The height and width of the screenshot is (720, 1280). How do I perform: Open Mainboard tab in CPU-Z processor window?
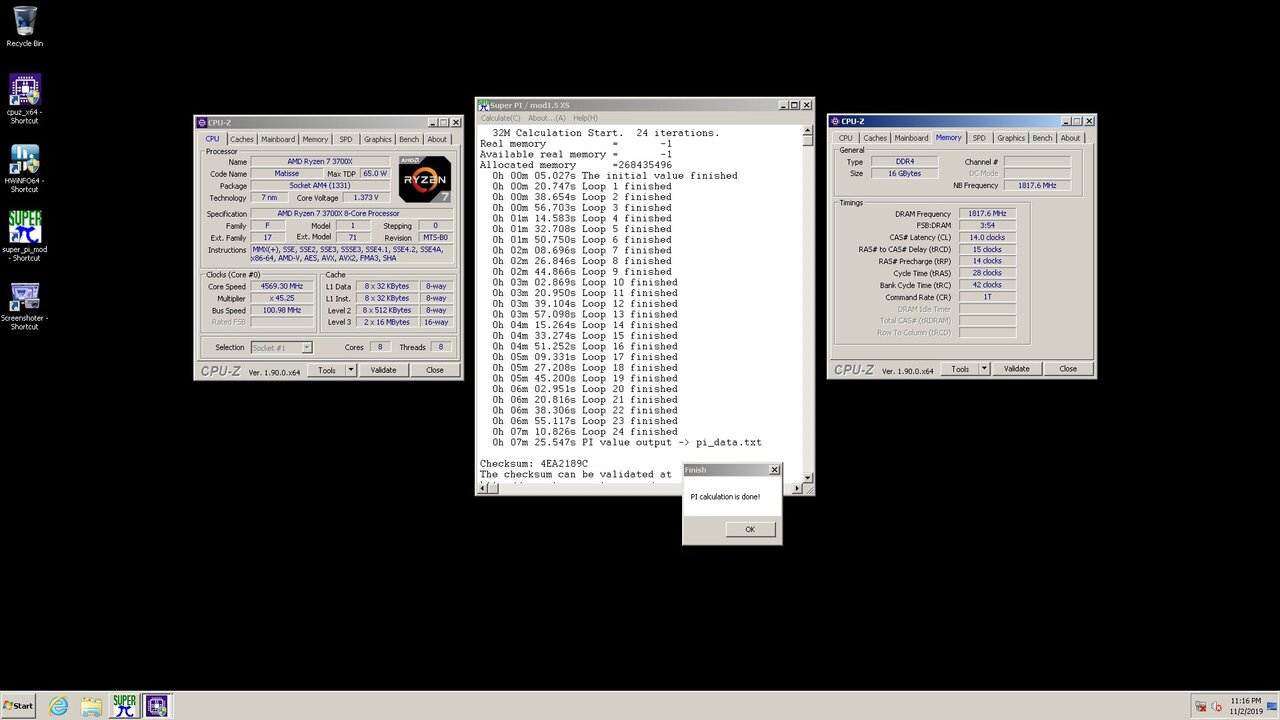click(278, 139)
